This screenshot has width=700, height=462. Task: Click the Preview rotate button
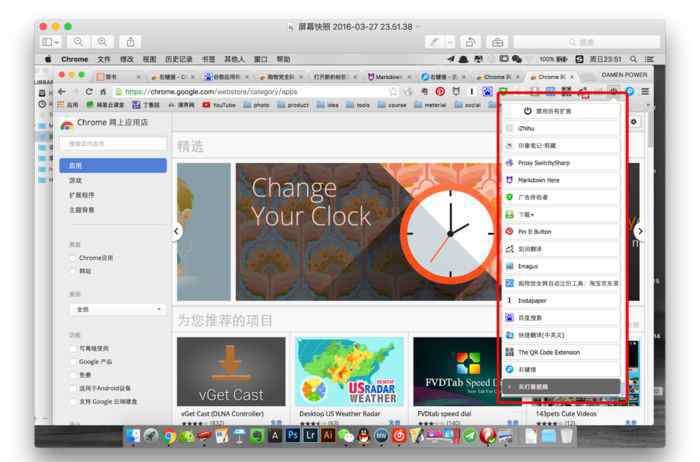[470, 42]
